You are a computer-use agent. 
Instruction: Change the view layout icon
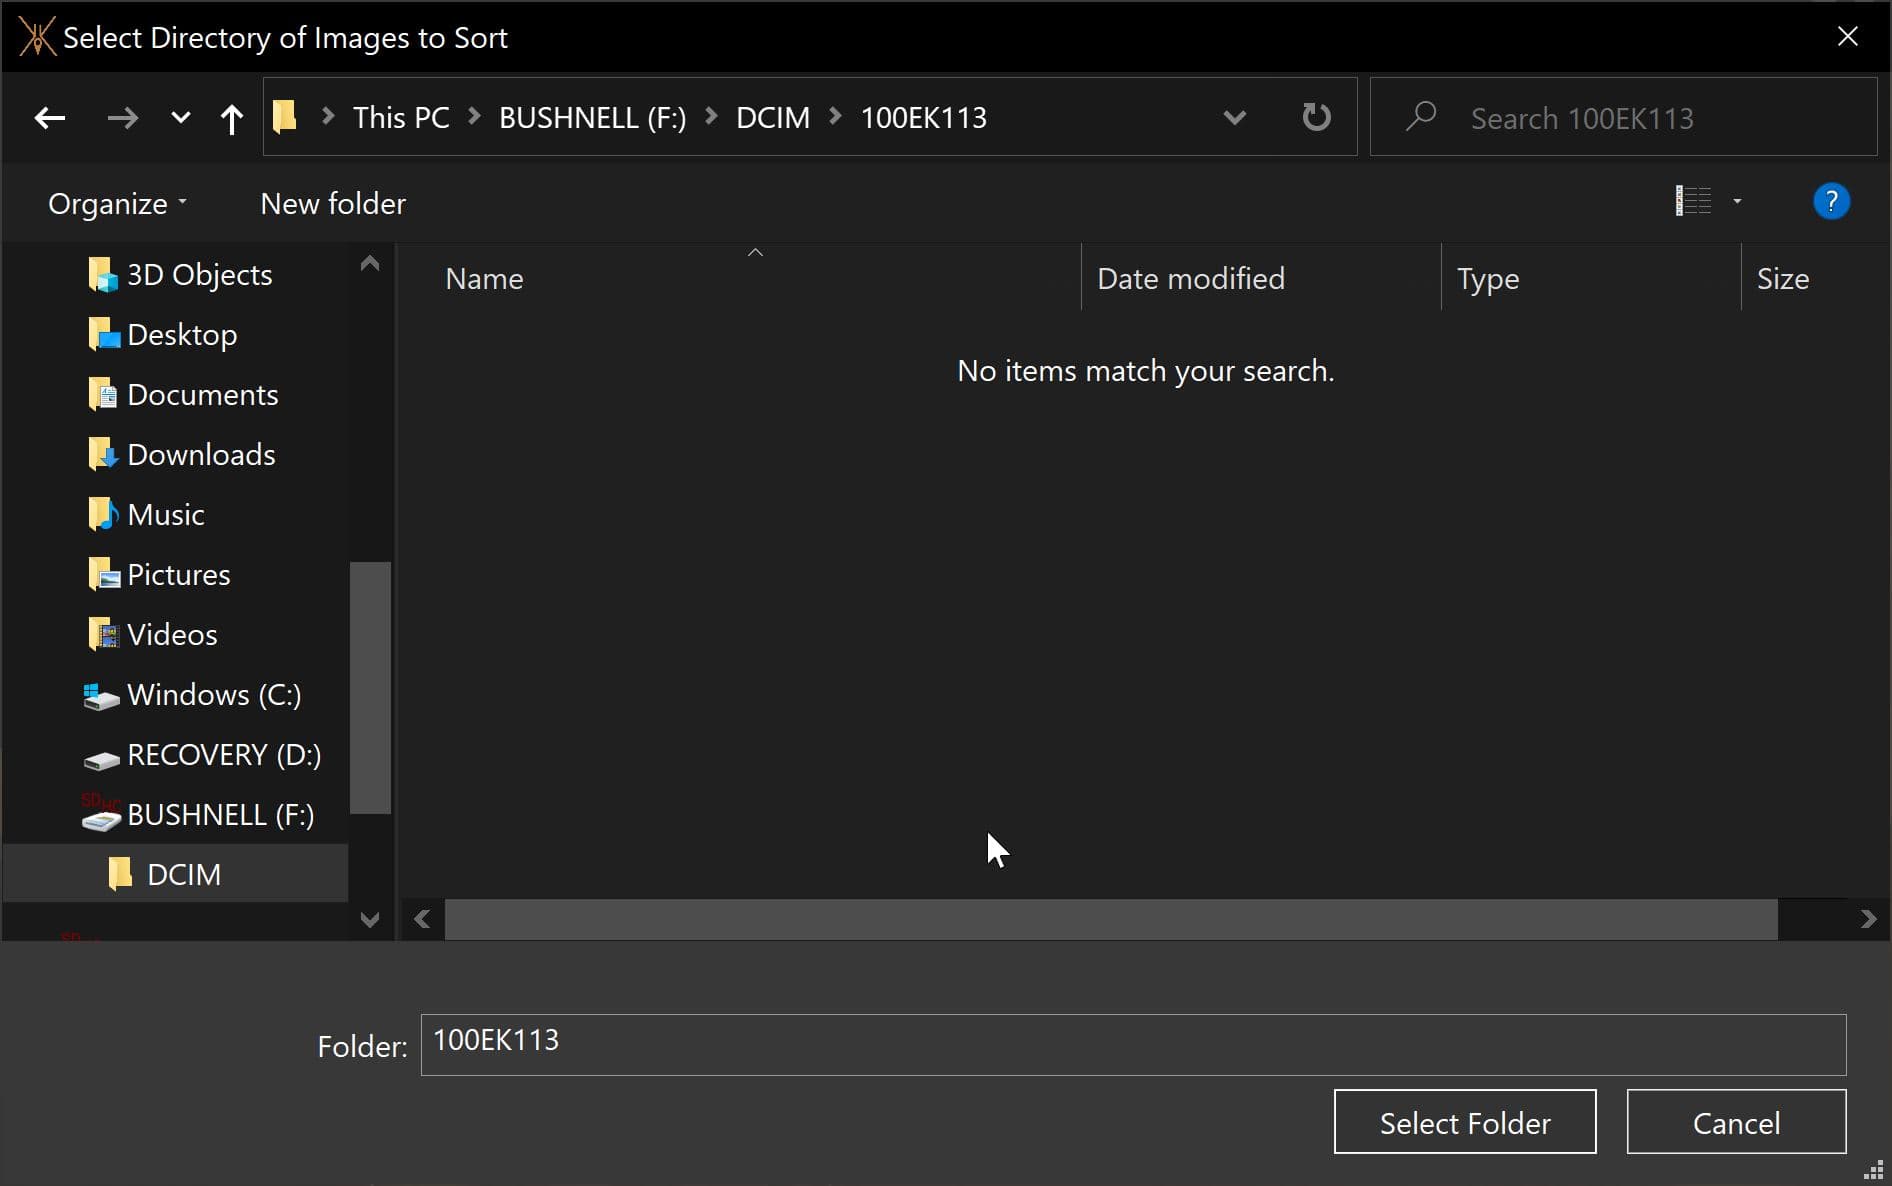pyautogui.click(x=1693, y=201)
